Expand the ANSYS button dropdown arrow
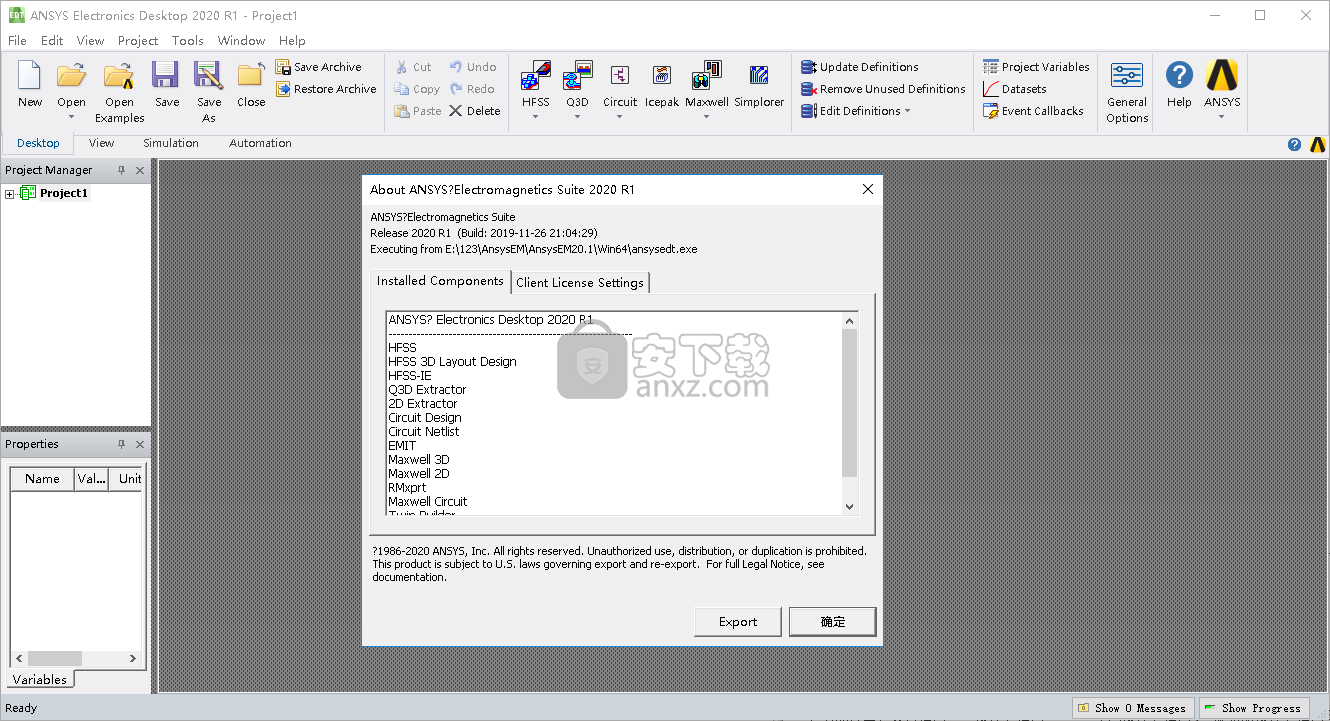 pos(1222,117)
